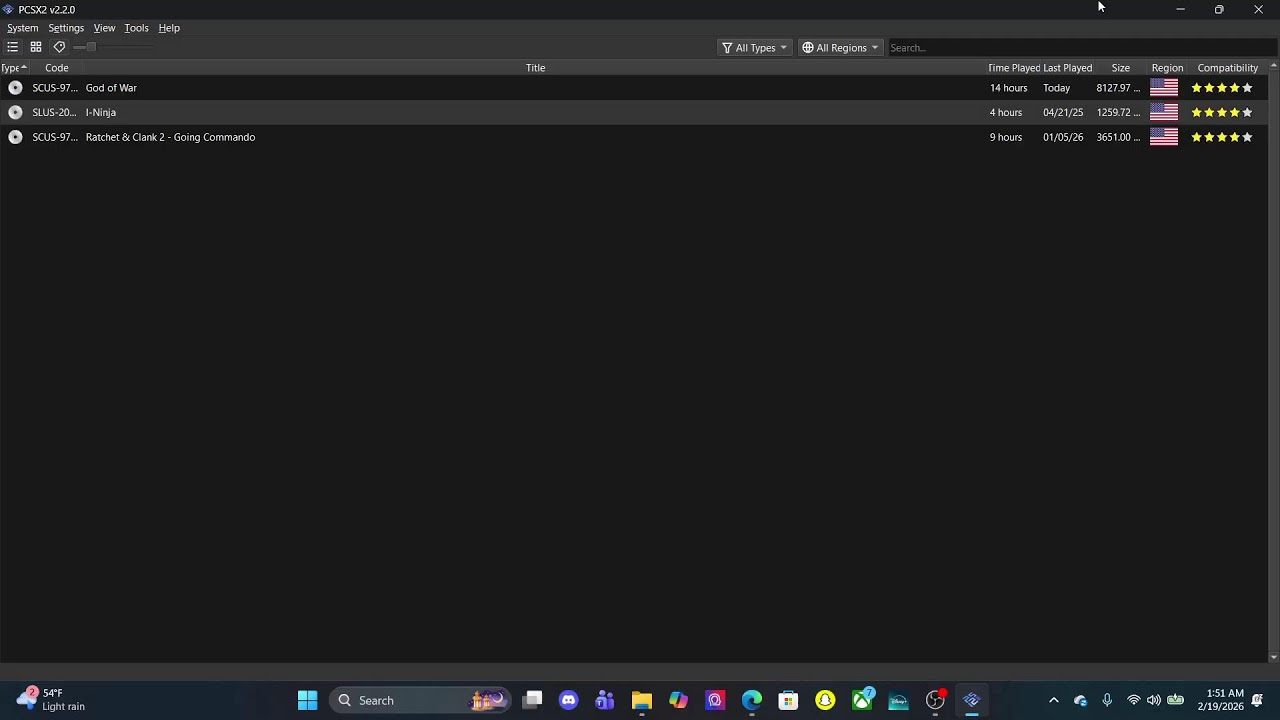
Task: Open OBS Studio from the taskbar
Action: [x=935, y=700]
